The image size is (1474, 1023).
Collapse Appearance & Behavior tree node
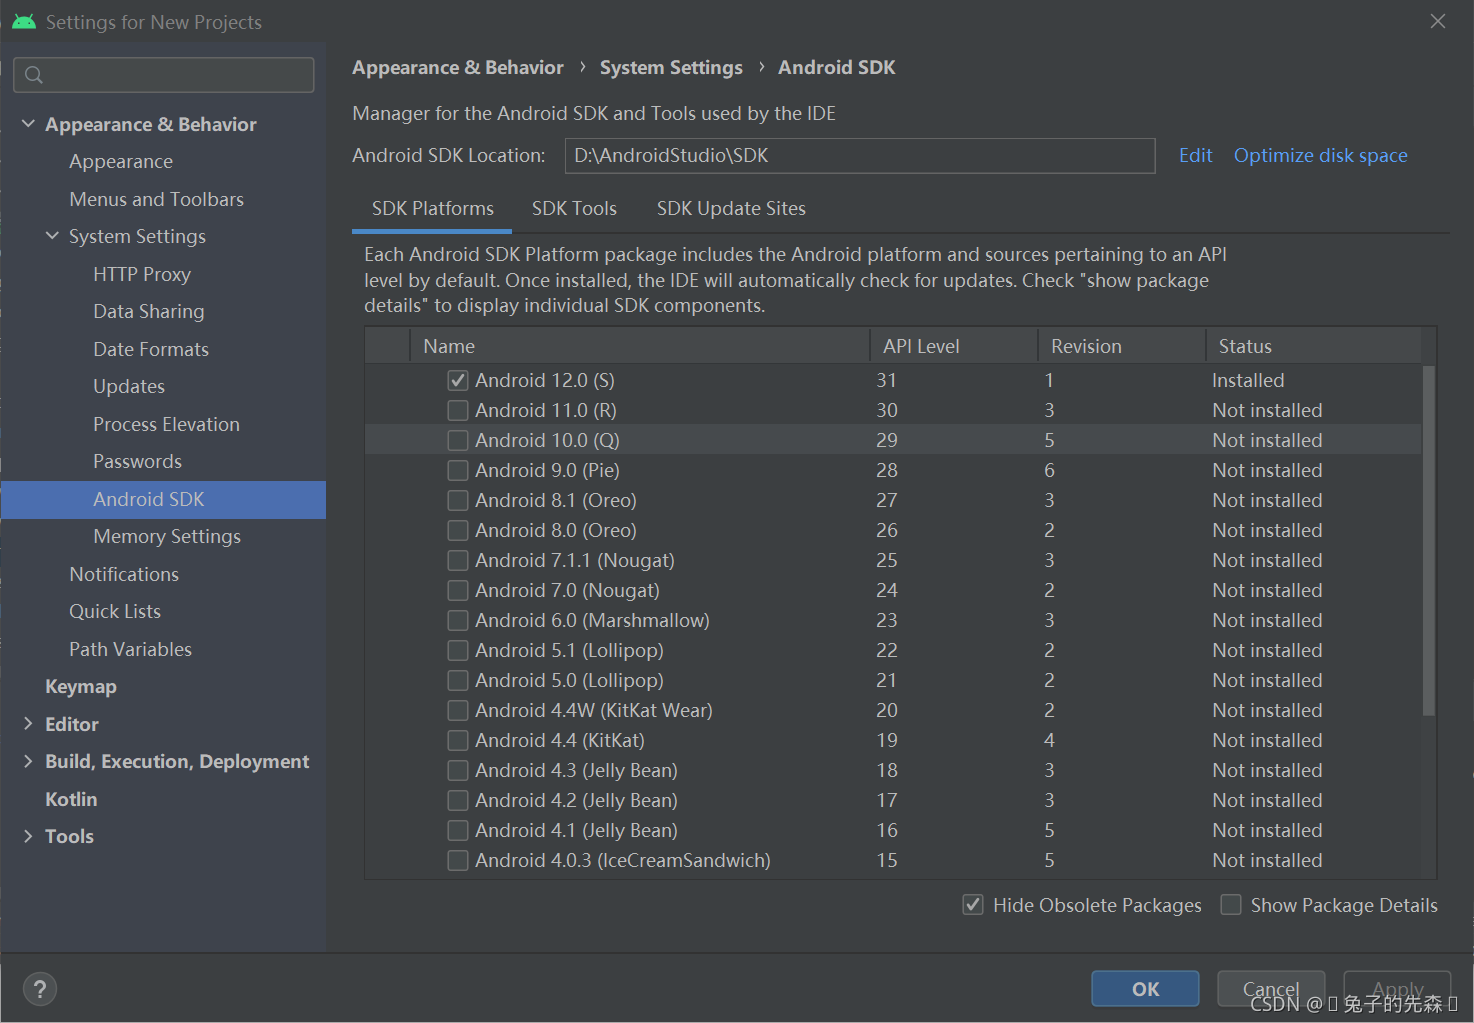coord(28,124)
